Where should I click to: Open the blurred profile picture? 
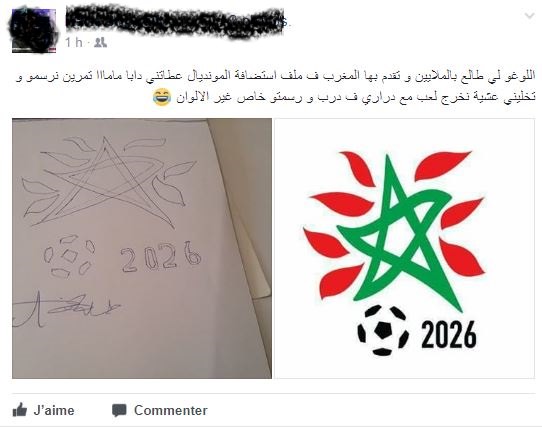tap(34, 31)
